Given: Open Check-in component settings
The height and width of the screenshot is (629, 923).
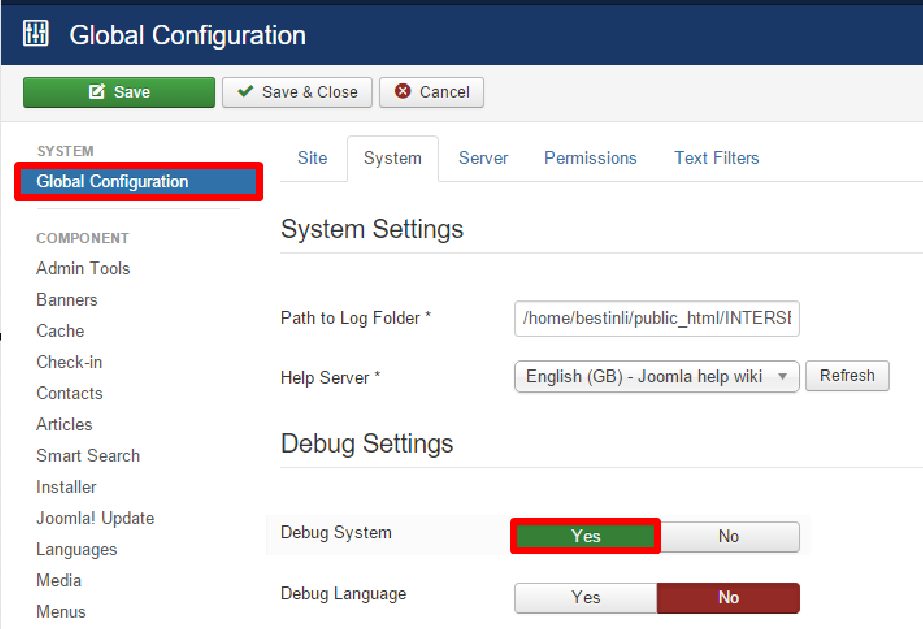Looking at the screenshot, I should [x=69, y=362].
